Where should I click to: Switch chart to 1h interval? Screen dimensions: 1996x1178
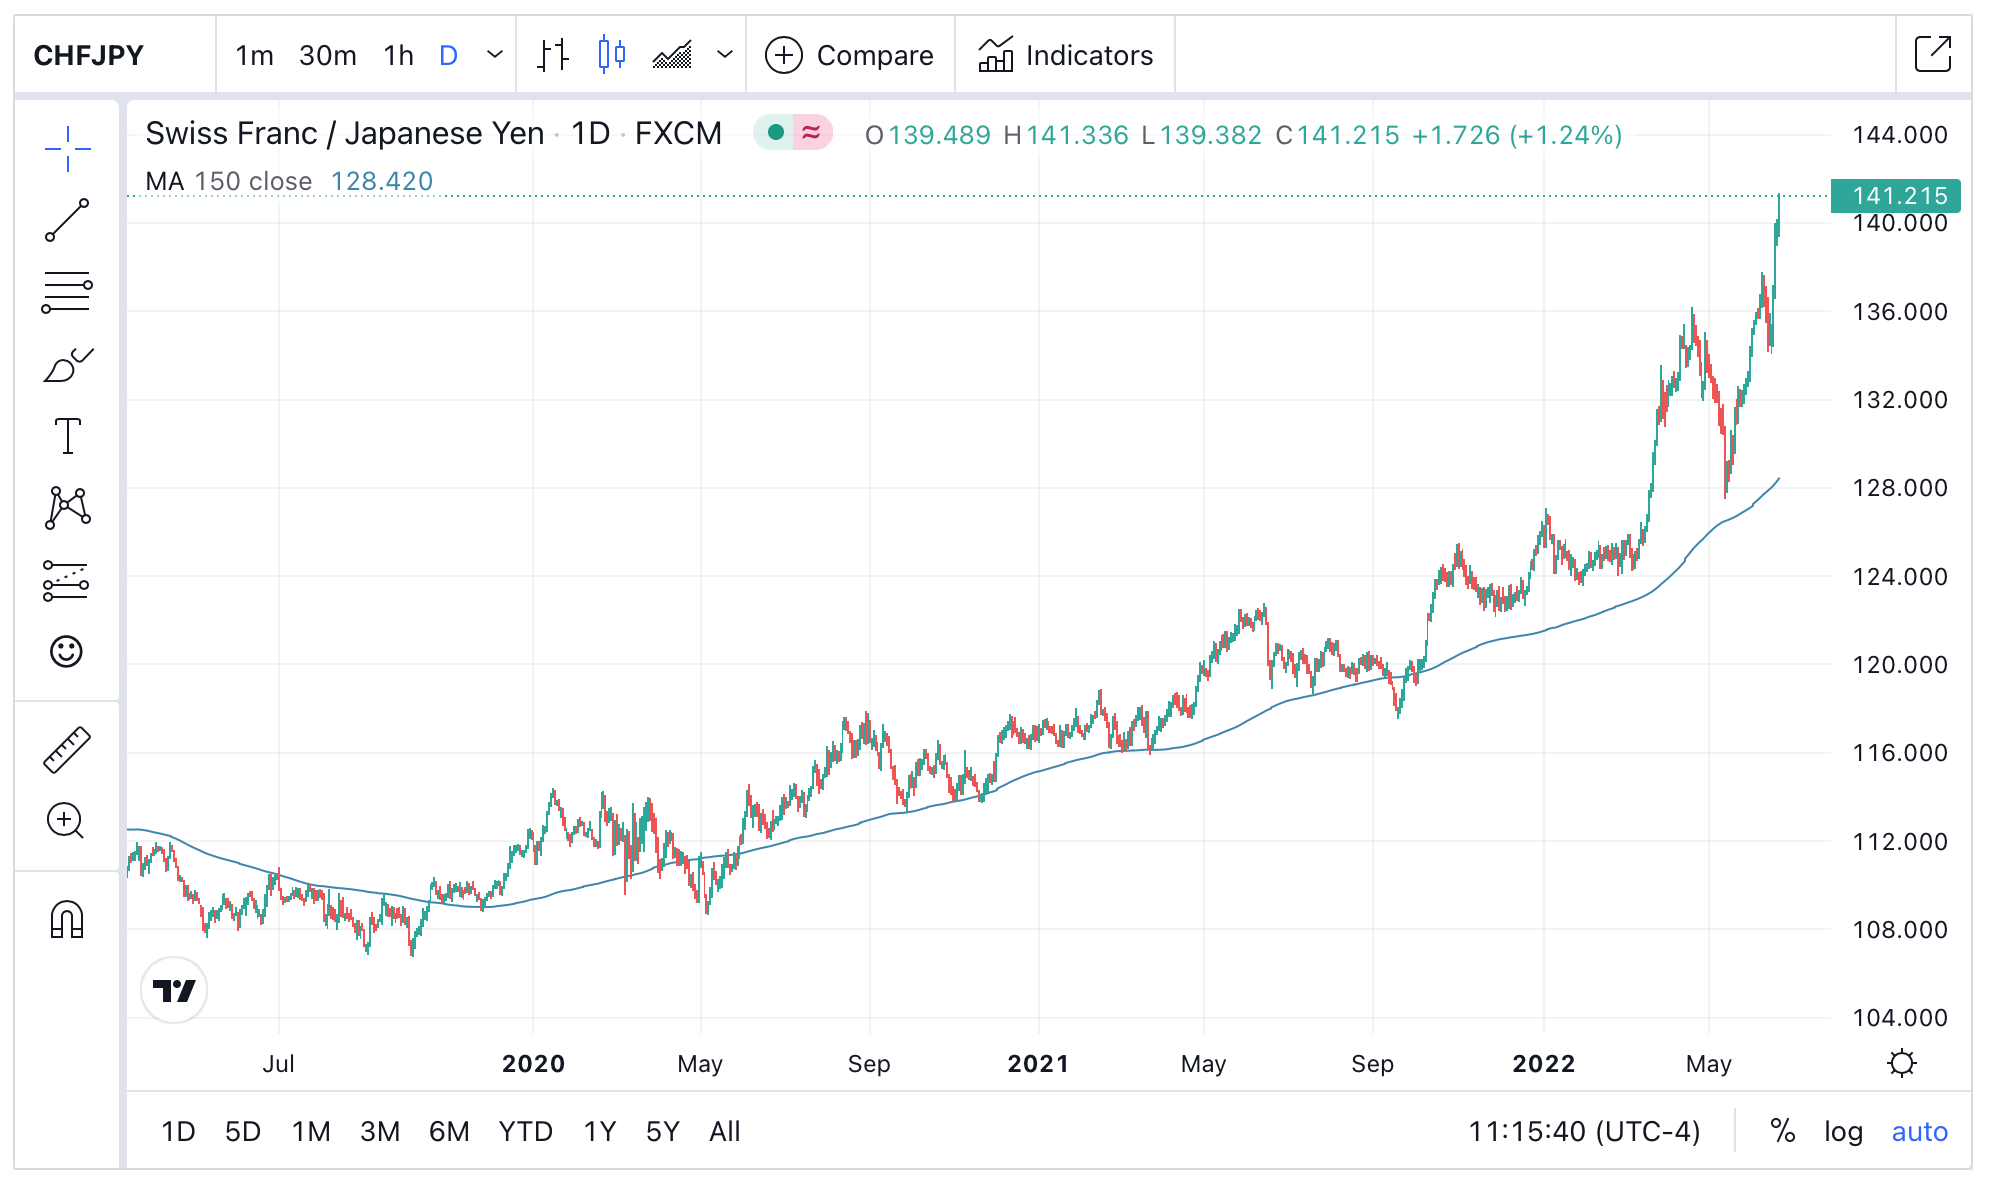click(397, 55)
